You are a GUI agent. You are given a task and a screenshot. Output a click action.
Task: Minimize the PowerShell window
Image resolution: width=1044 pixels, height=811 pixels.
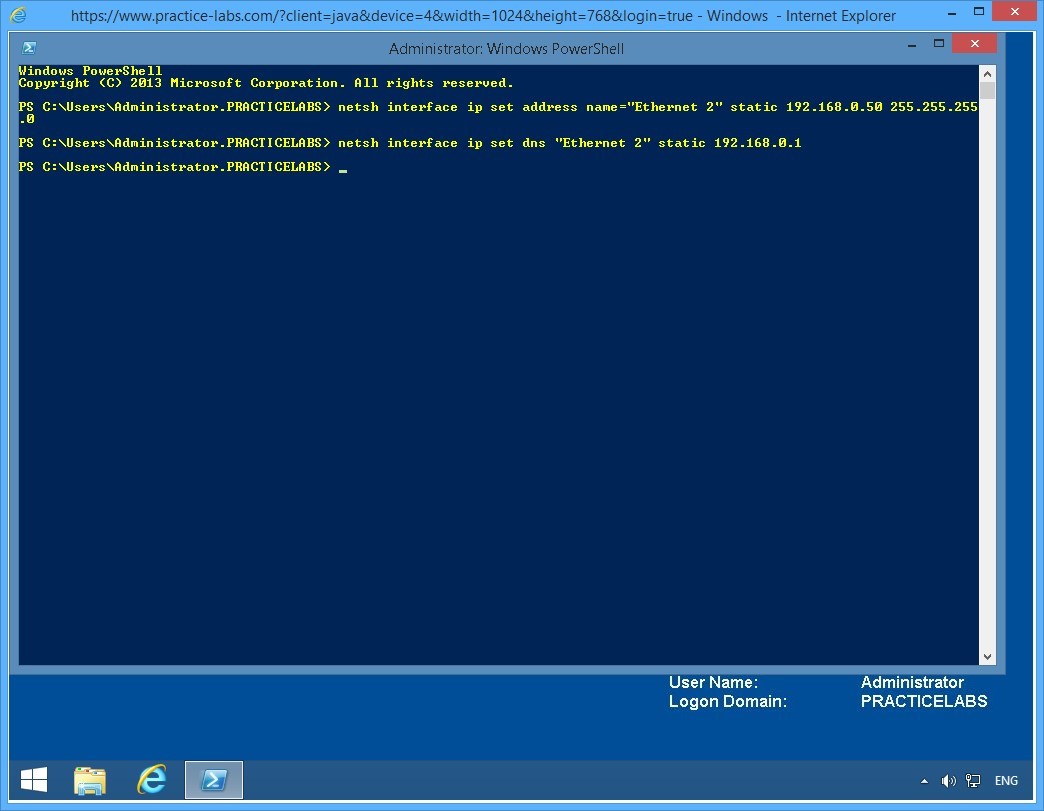[911, 44]
